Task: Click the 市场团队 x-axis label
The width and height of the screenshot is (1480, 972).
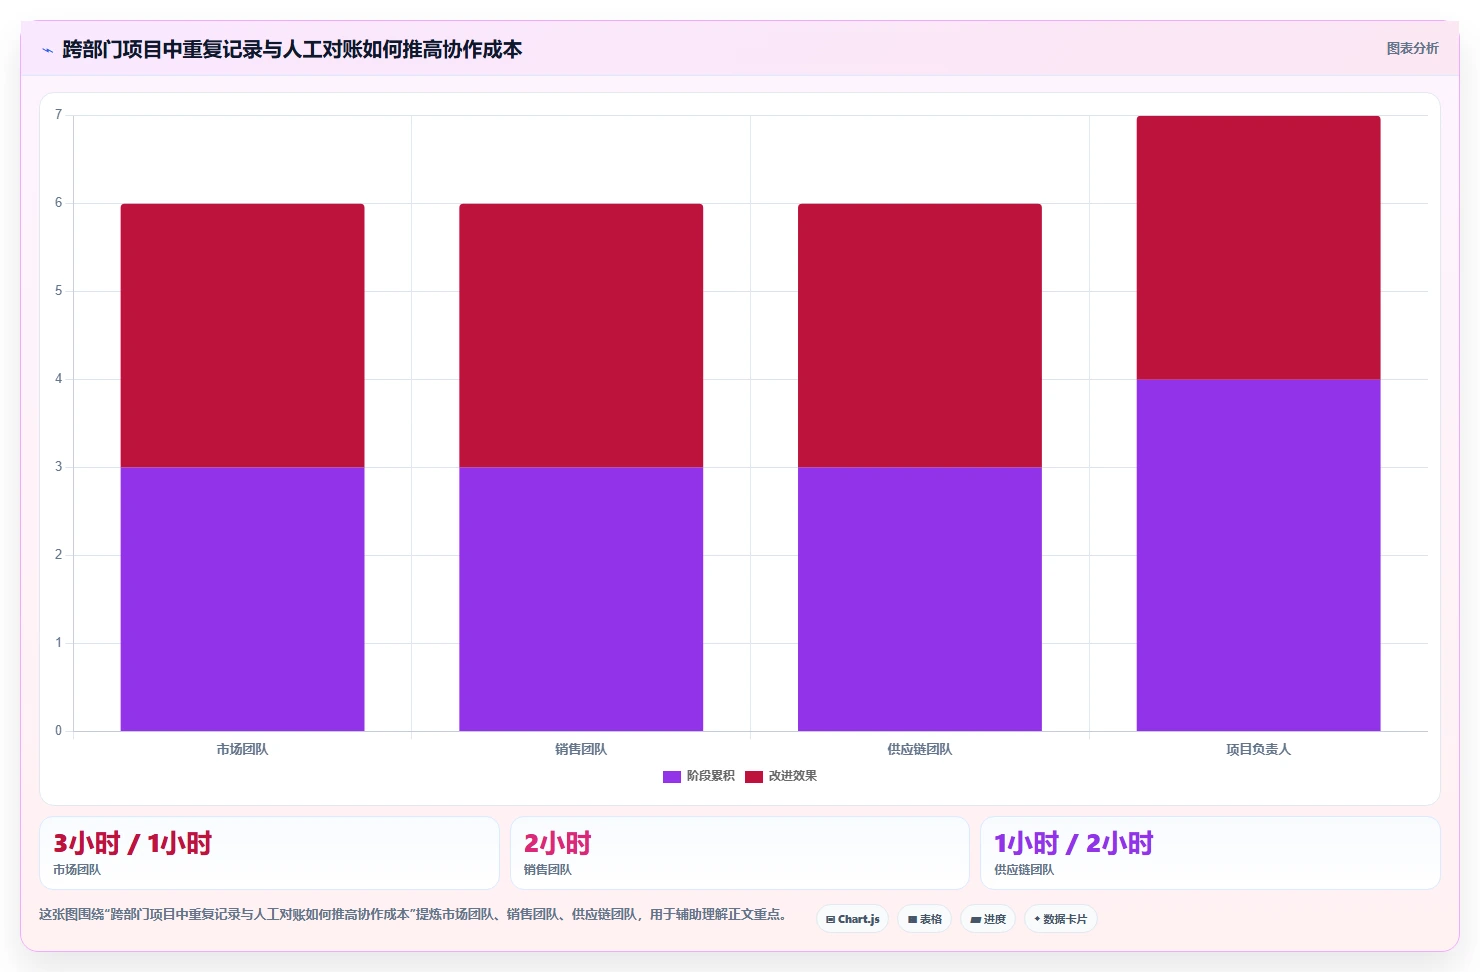Action: pyautogui.click(x=242, y=749)
